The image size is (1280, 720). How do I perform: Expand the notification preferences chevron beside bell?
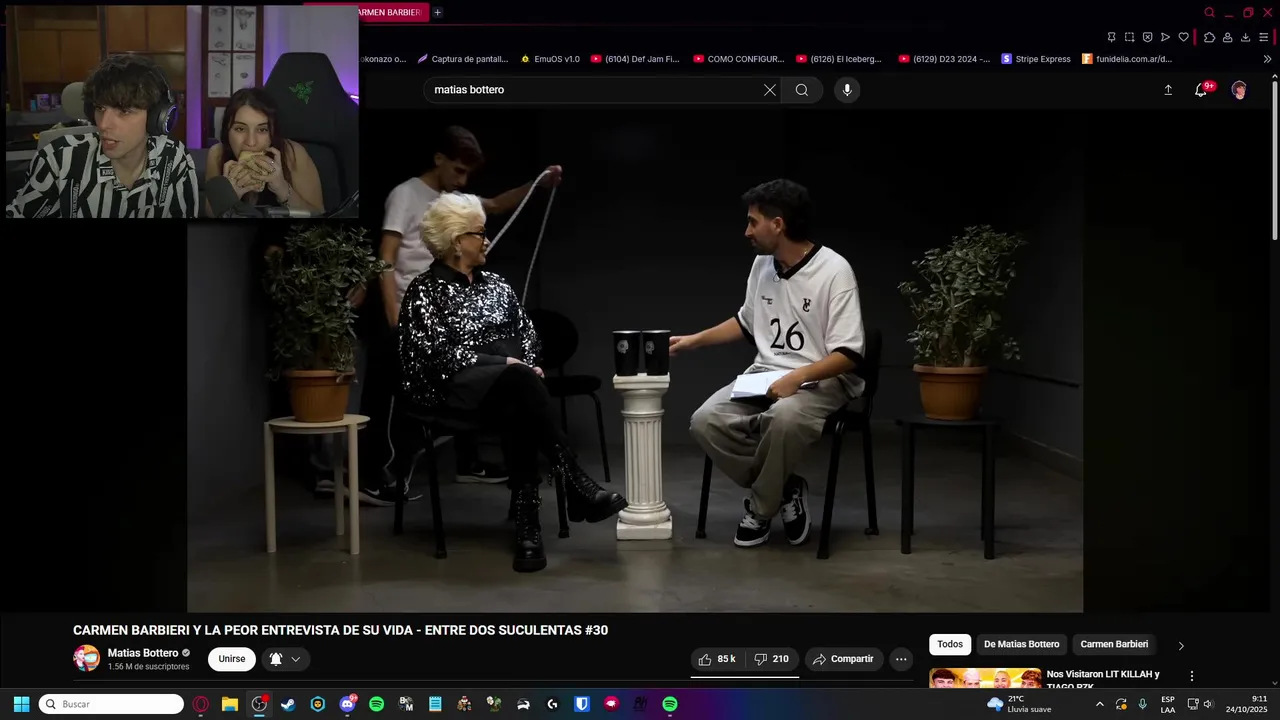coord(296,659)
